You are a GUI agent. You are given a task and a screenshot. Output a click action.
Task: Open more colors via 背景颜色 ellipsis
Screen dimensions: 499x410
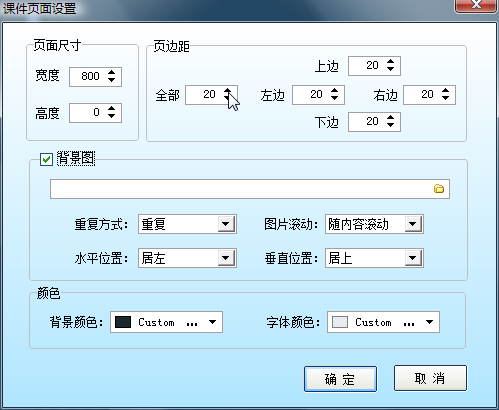click(192, 323)
